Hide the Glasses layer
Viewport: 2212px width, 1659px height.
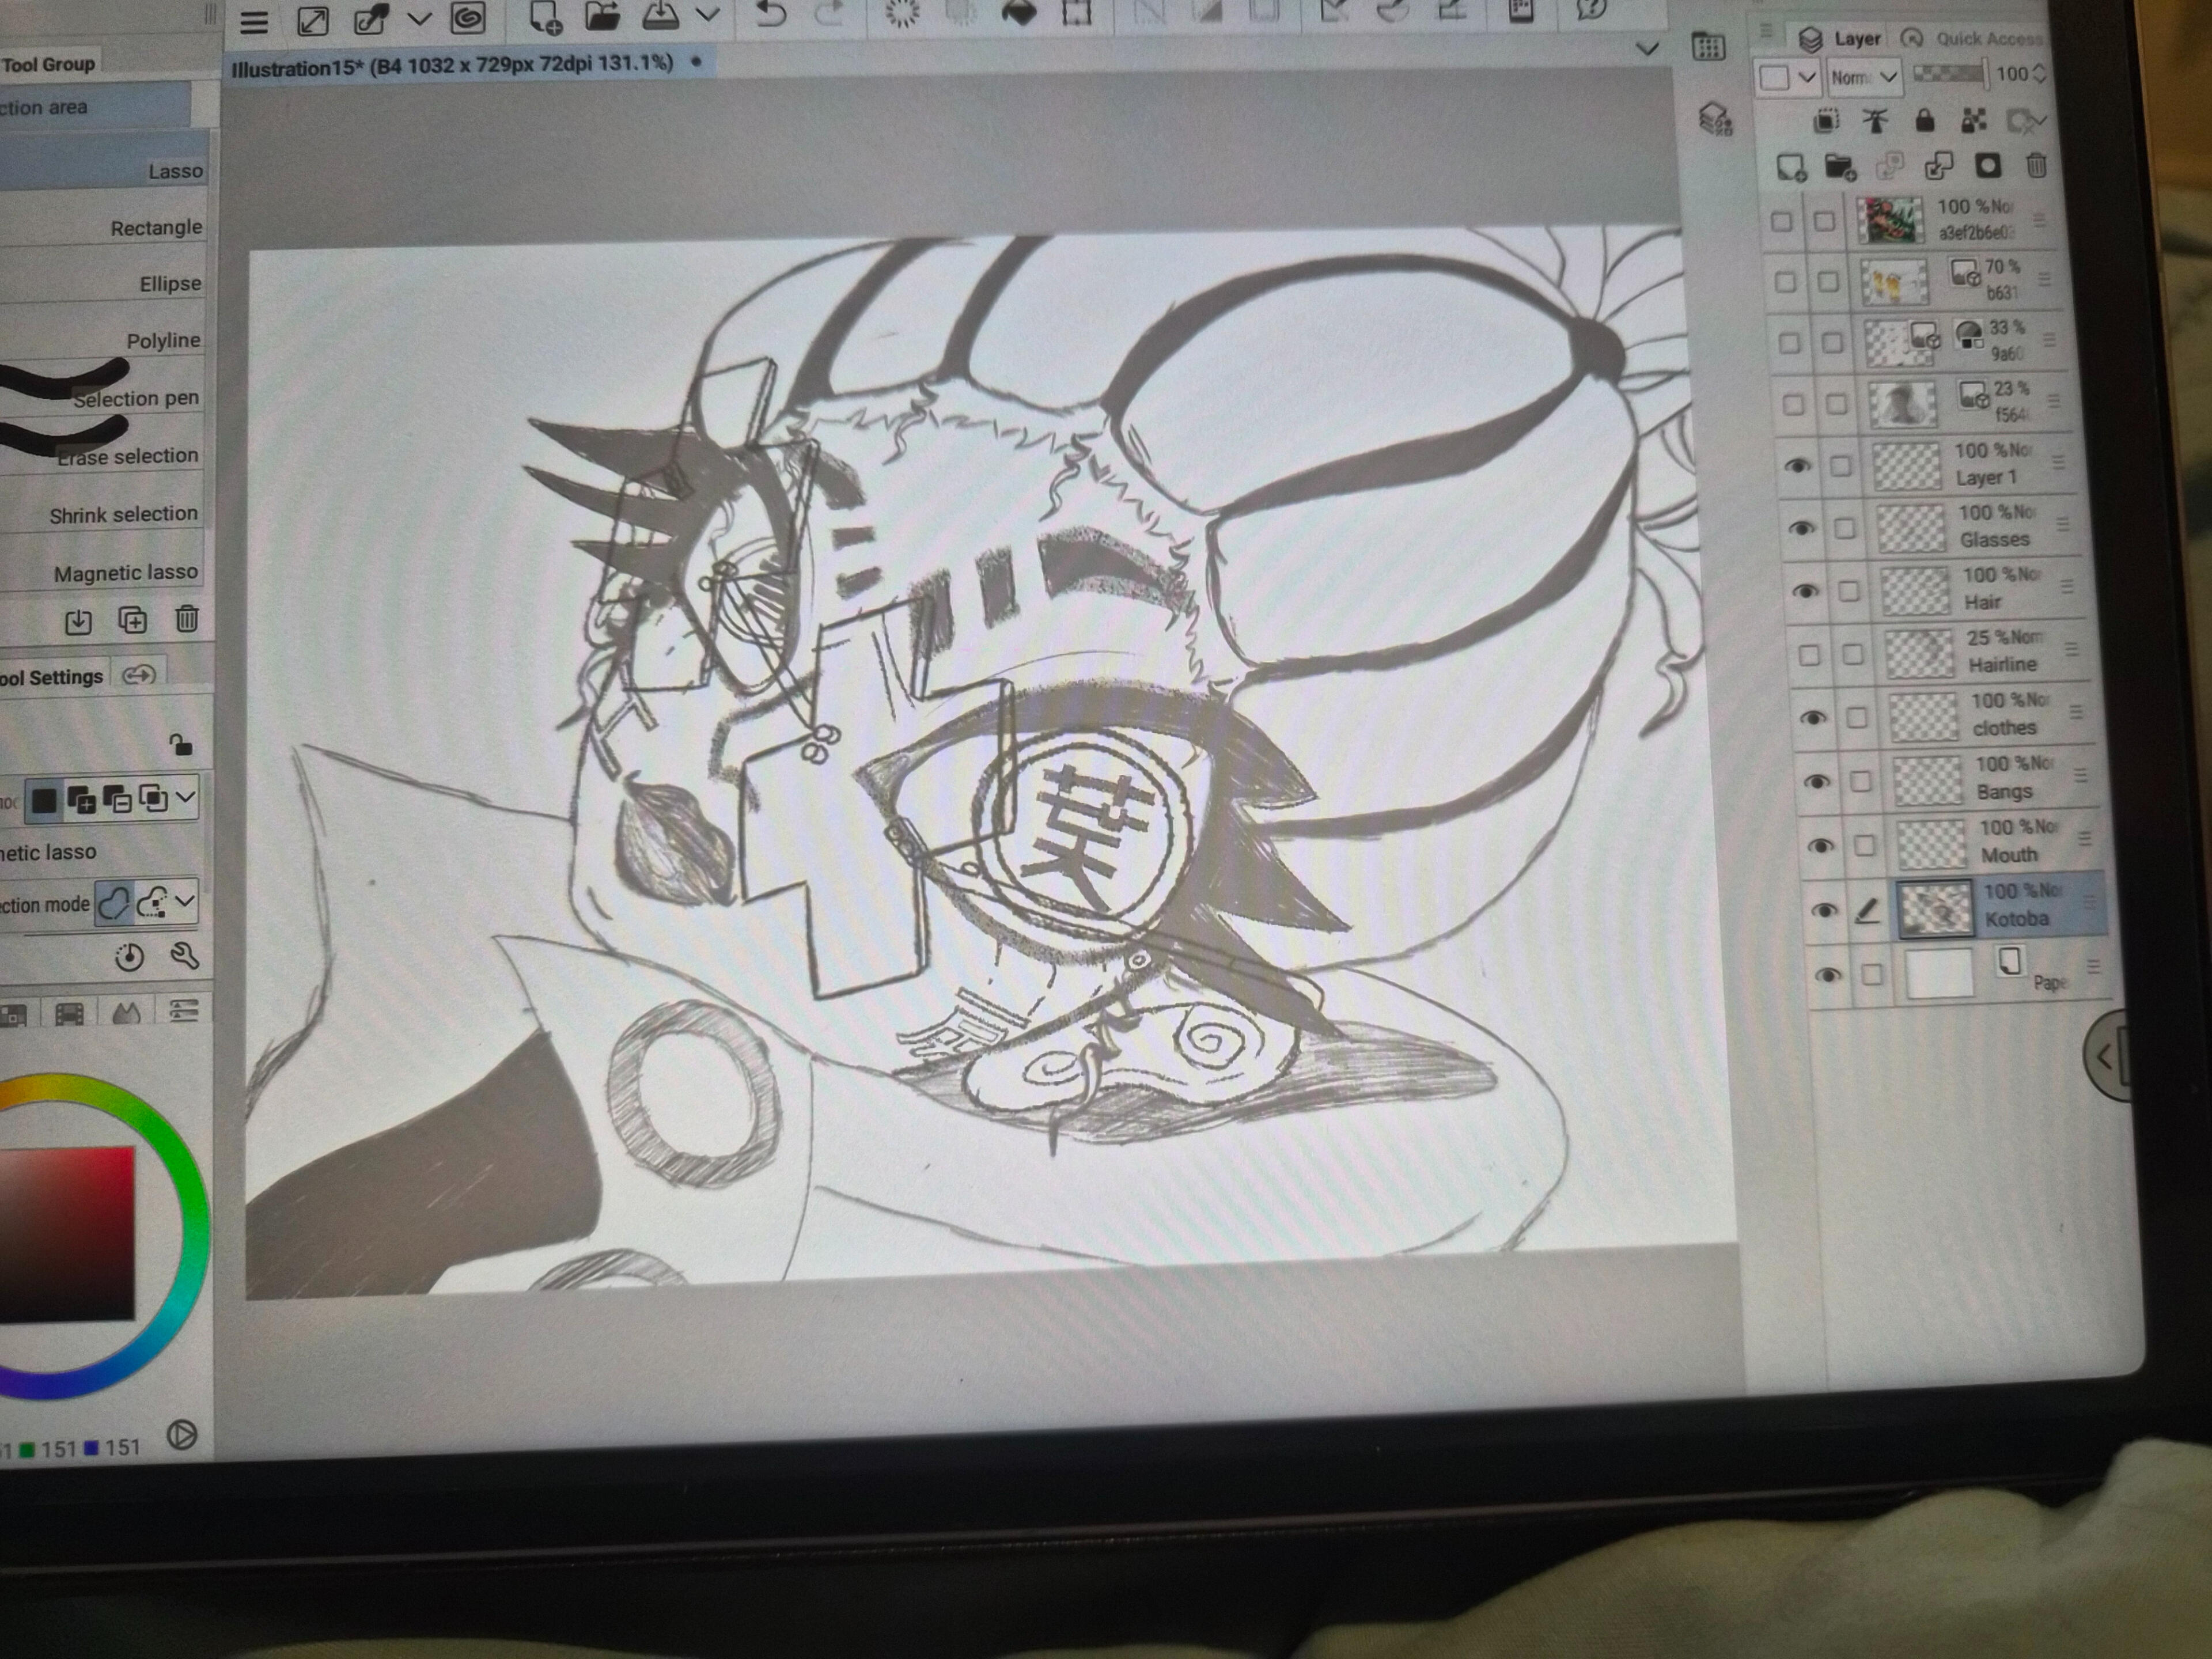click(1801, 528)
